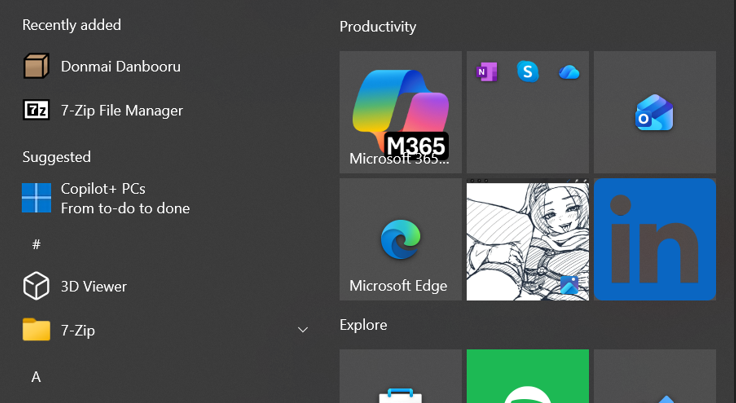Click the A letter index header
The width and height of the screenshot is (736, 403).
tap(36, 377)
